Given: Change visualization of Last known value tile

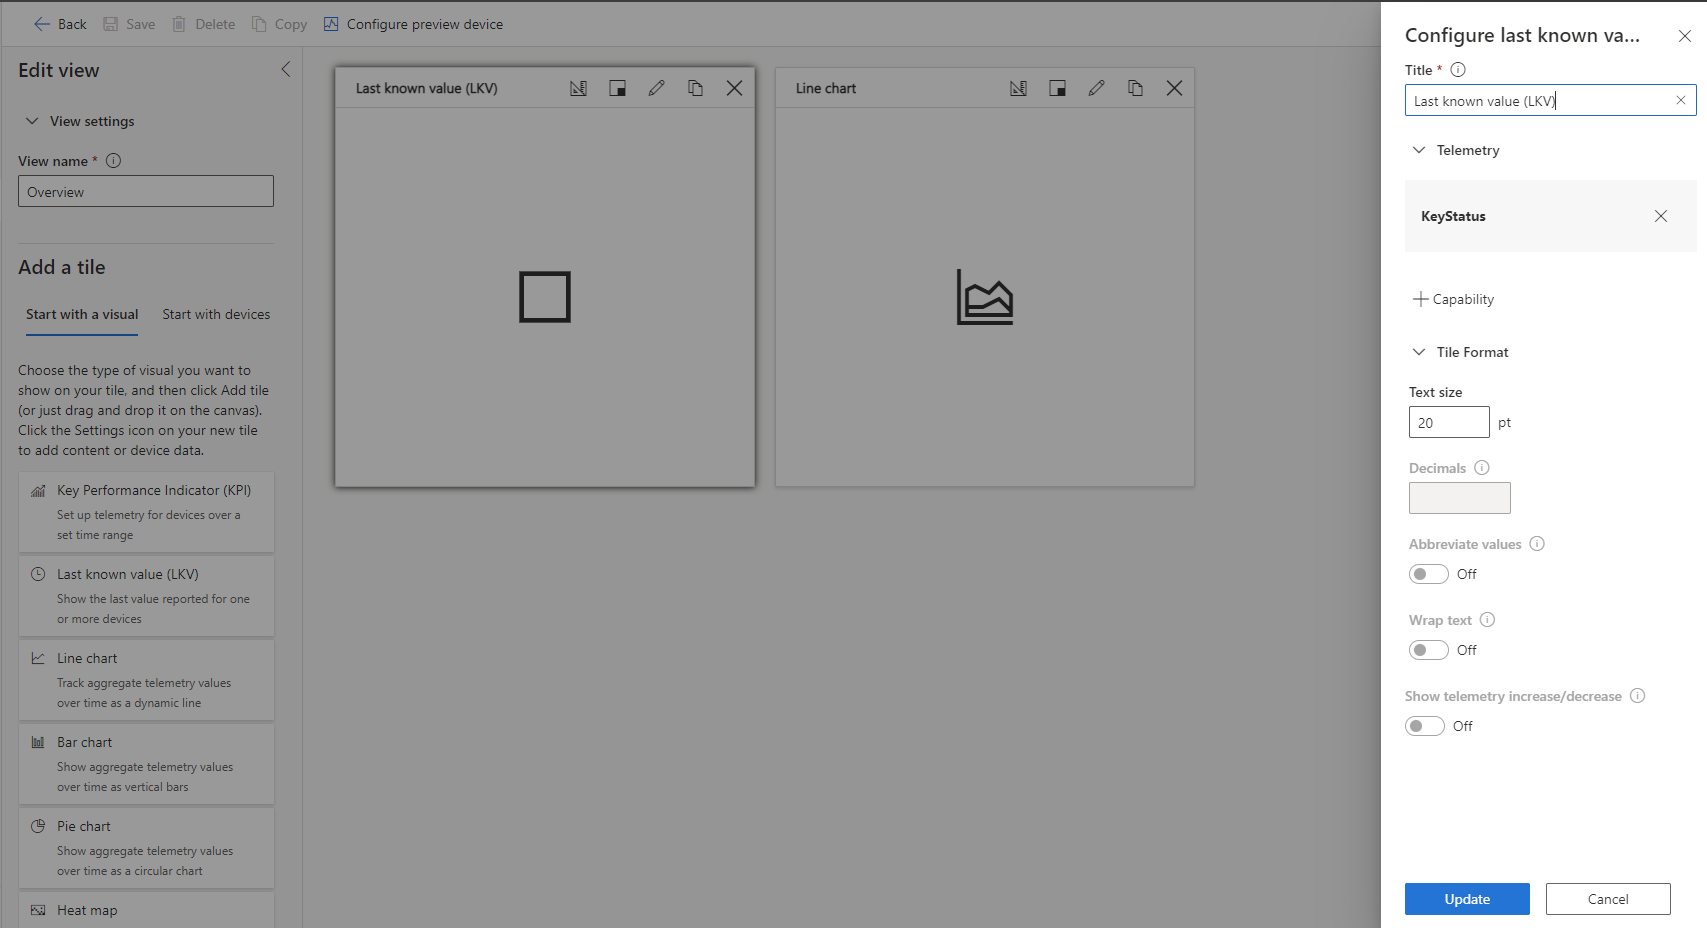Looking at the screenshot, I should click(x=578, y=88).
